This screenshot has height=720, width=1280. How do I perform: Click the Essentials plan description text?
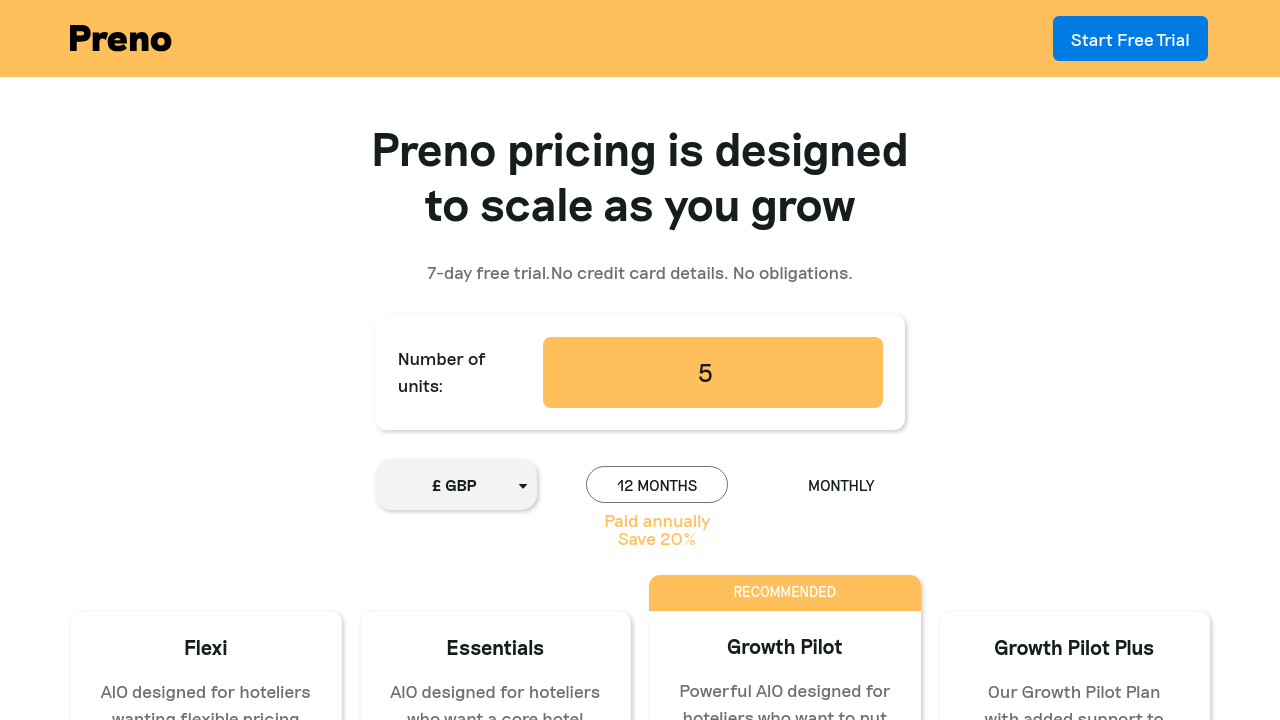(495, 702)
